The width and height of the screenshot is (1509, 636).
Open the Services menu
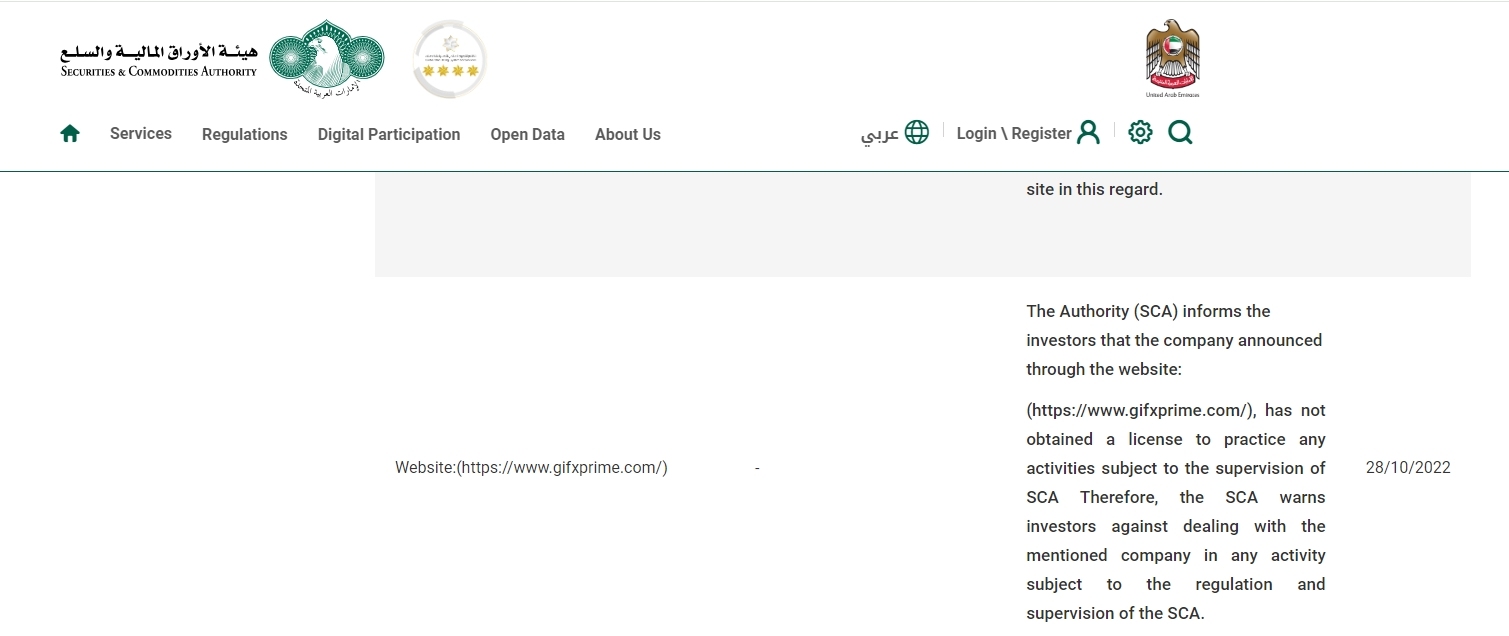pyautogui.click(x=141, y=134)
